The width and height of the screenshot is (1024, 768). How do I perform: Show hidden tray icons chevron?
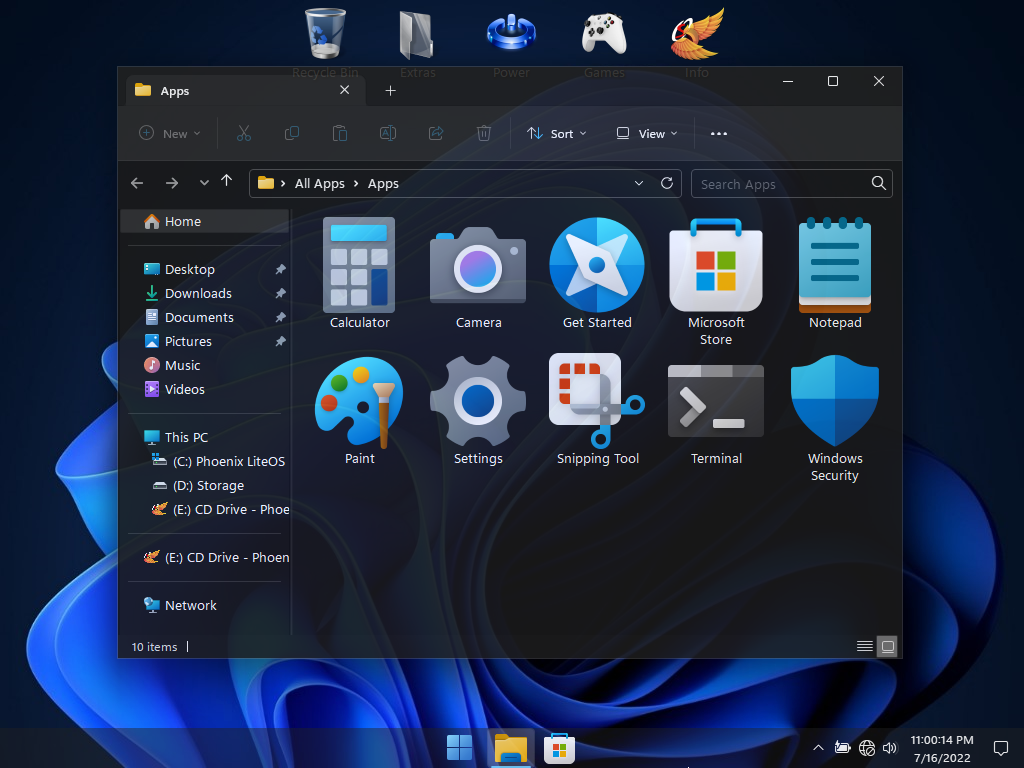point(818,748)
